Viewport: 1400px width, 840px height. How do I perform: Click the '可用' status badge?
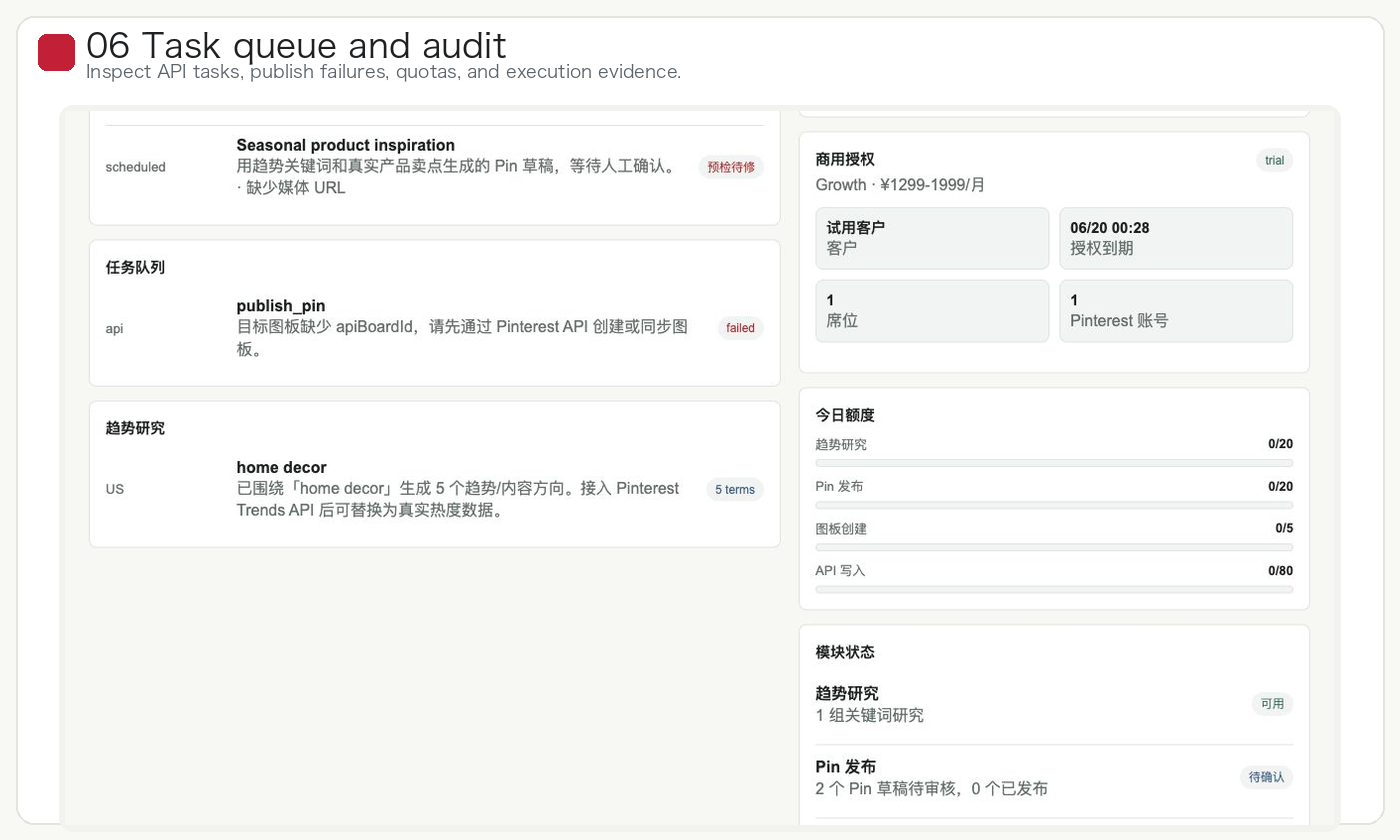coord(1272,704)
